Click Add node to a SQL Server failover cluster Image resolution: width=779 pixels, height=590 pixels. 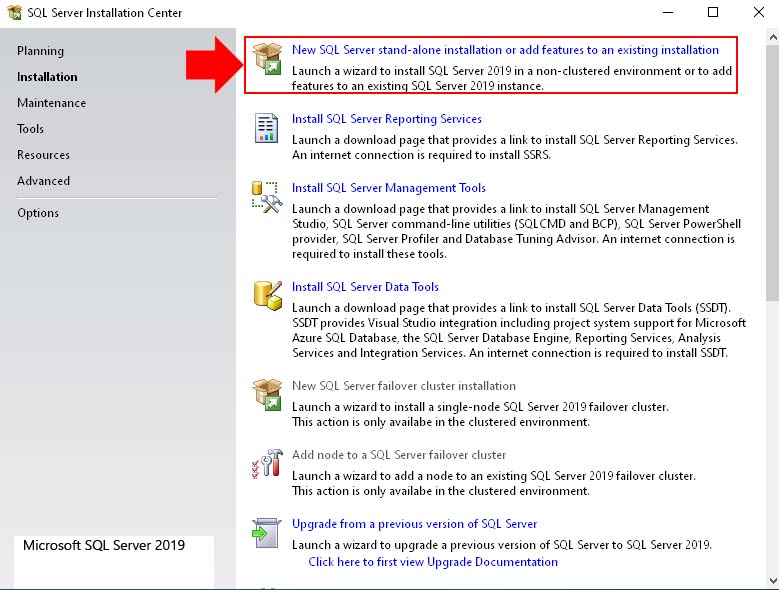tap(399, 455)
